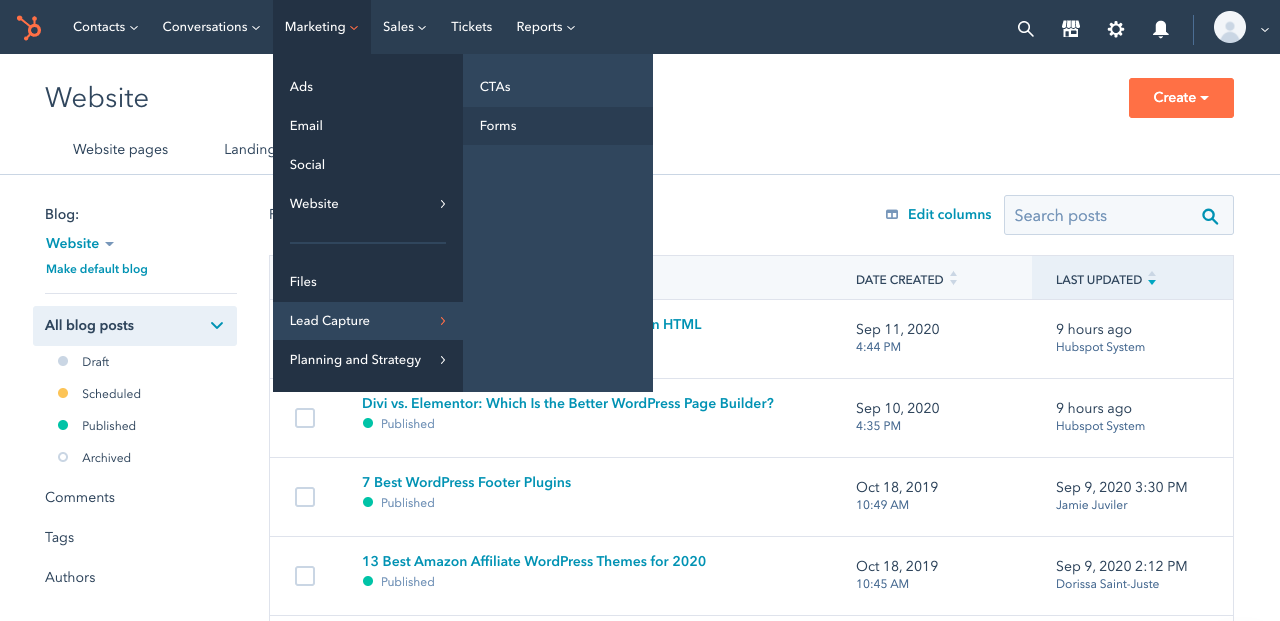Select the Divi vs. Elementor post checkbox
The height and width of the screenshot is (621, 1280).
[305, 418]
